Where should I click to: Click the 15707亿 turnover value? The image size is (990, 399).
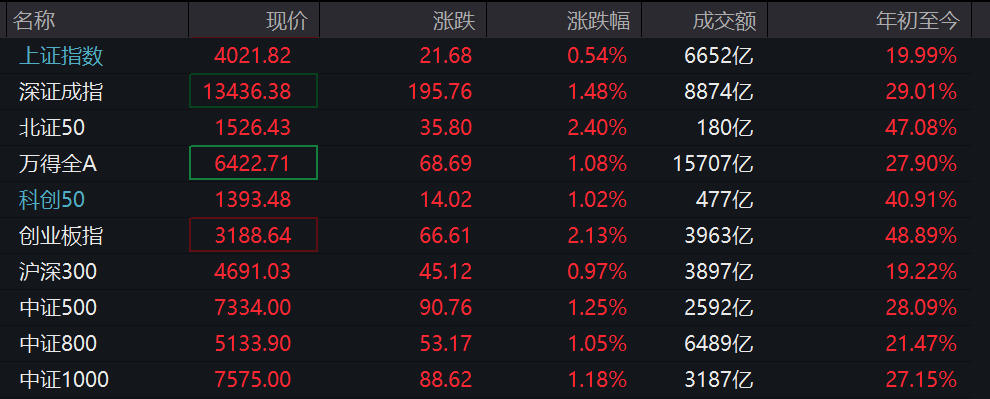coord(714,164)
